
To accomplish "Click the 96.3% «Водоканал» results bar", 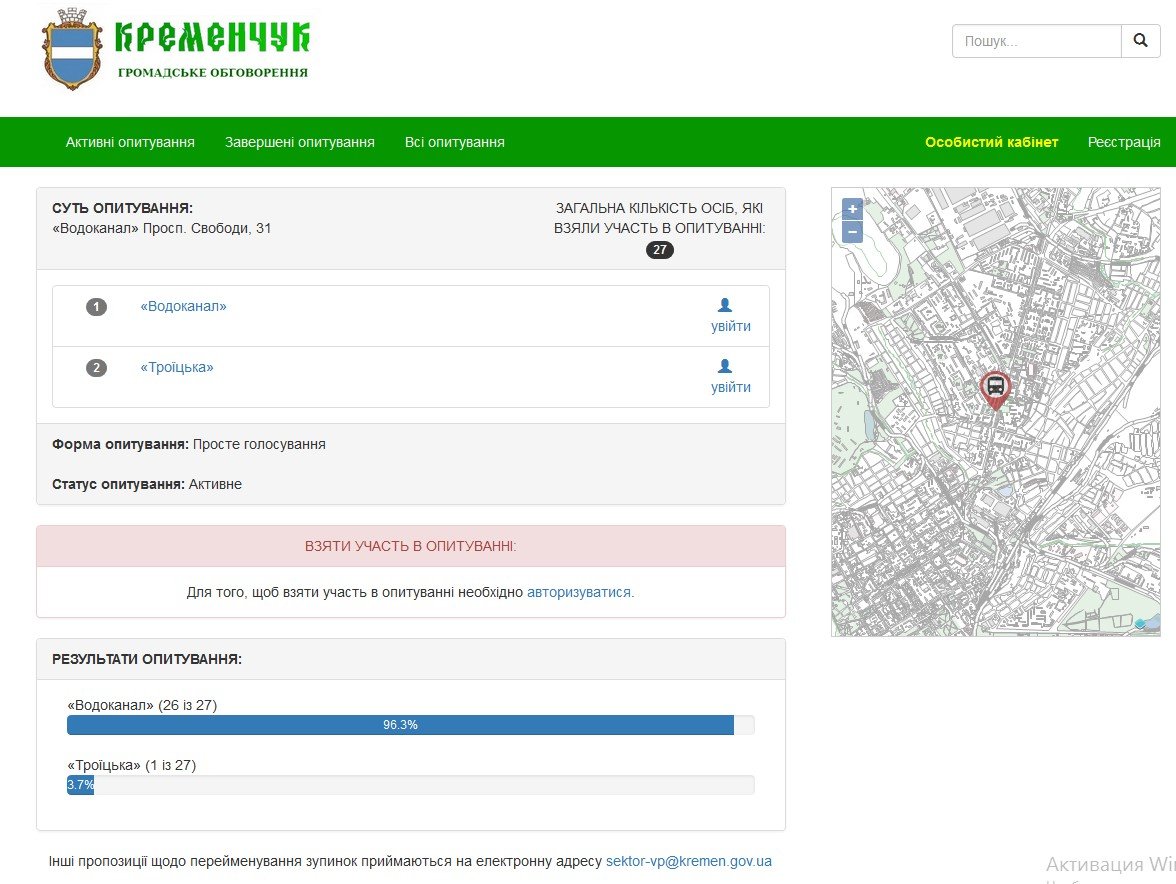I will click(x=400, y=725).
